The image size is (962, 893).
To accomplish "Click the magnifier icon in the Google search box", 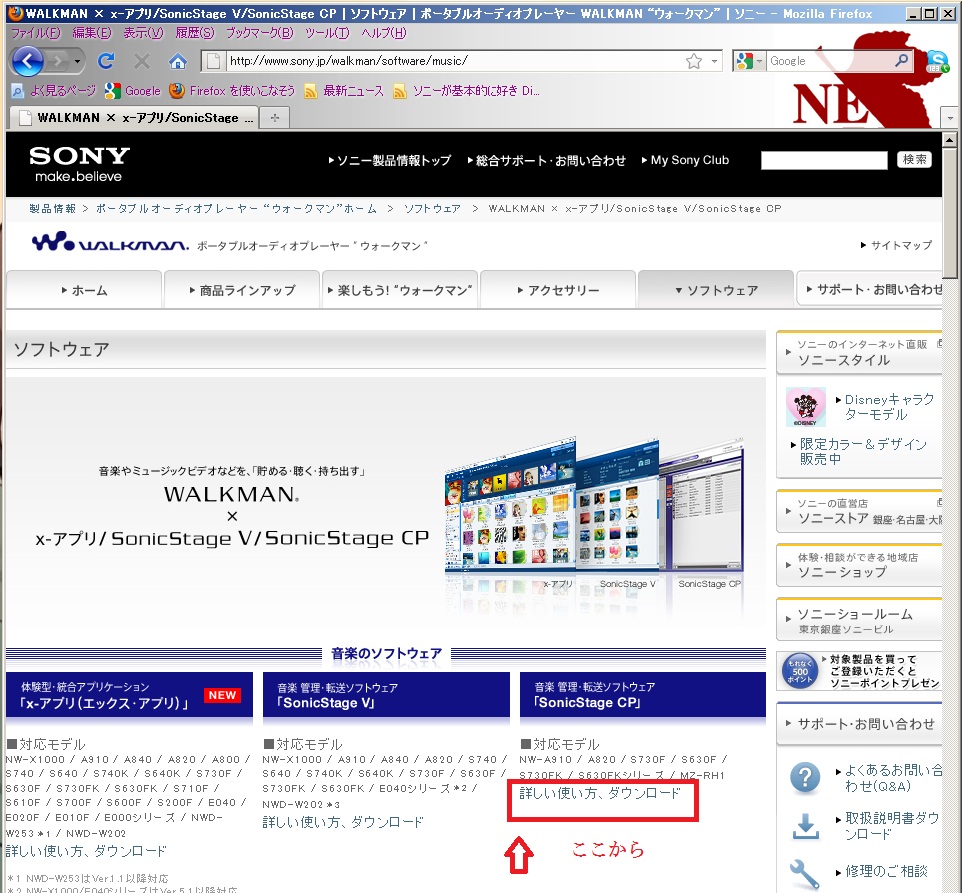I will pos(901,60).
